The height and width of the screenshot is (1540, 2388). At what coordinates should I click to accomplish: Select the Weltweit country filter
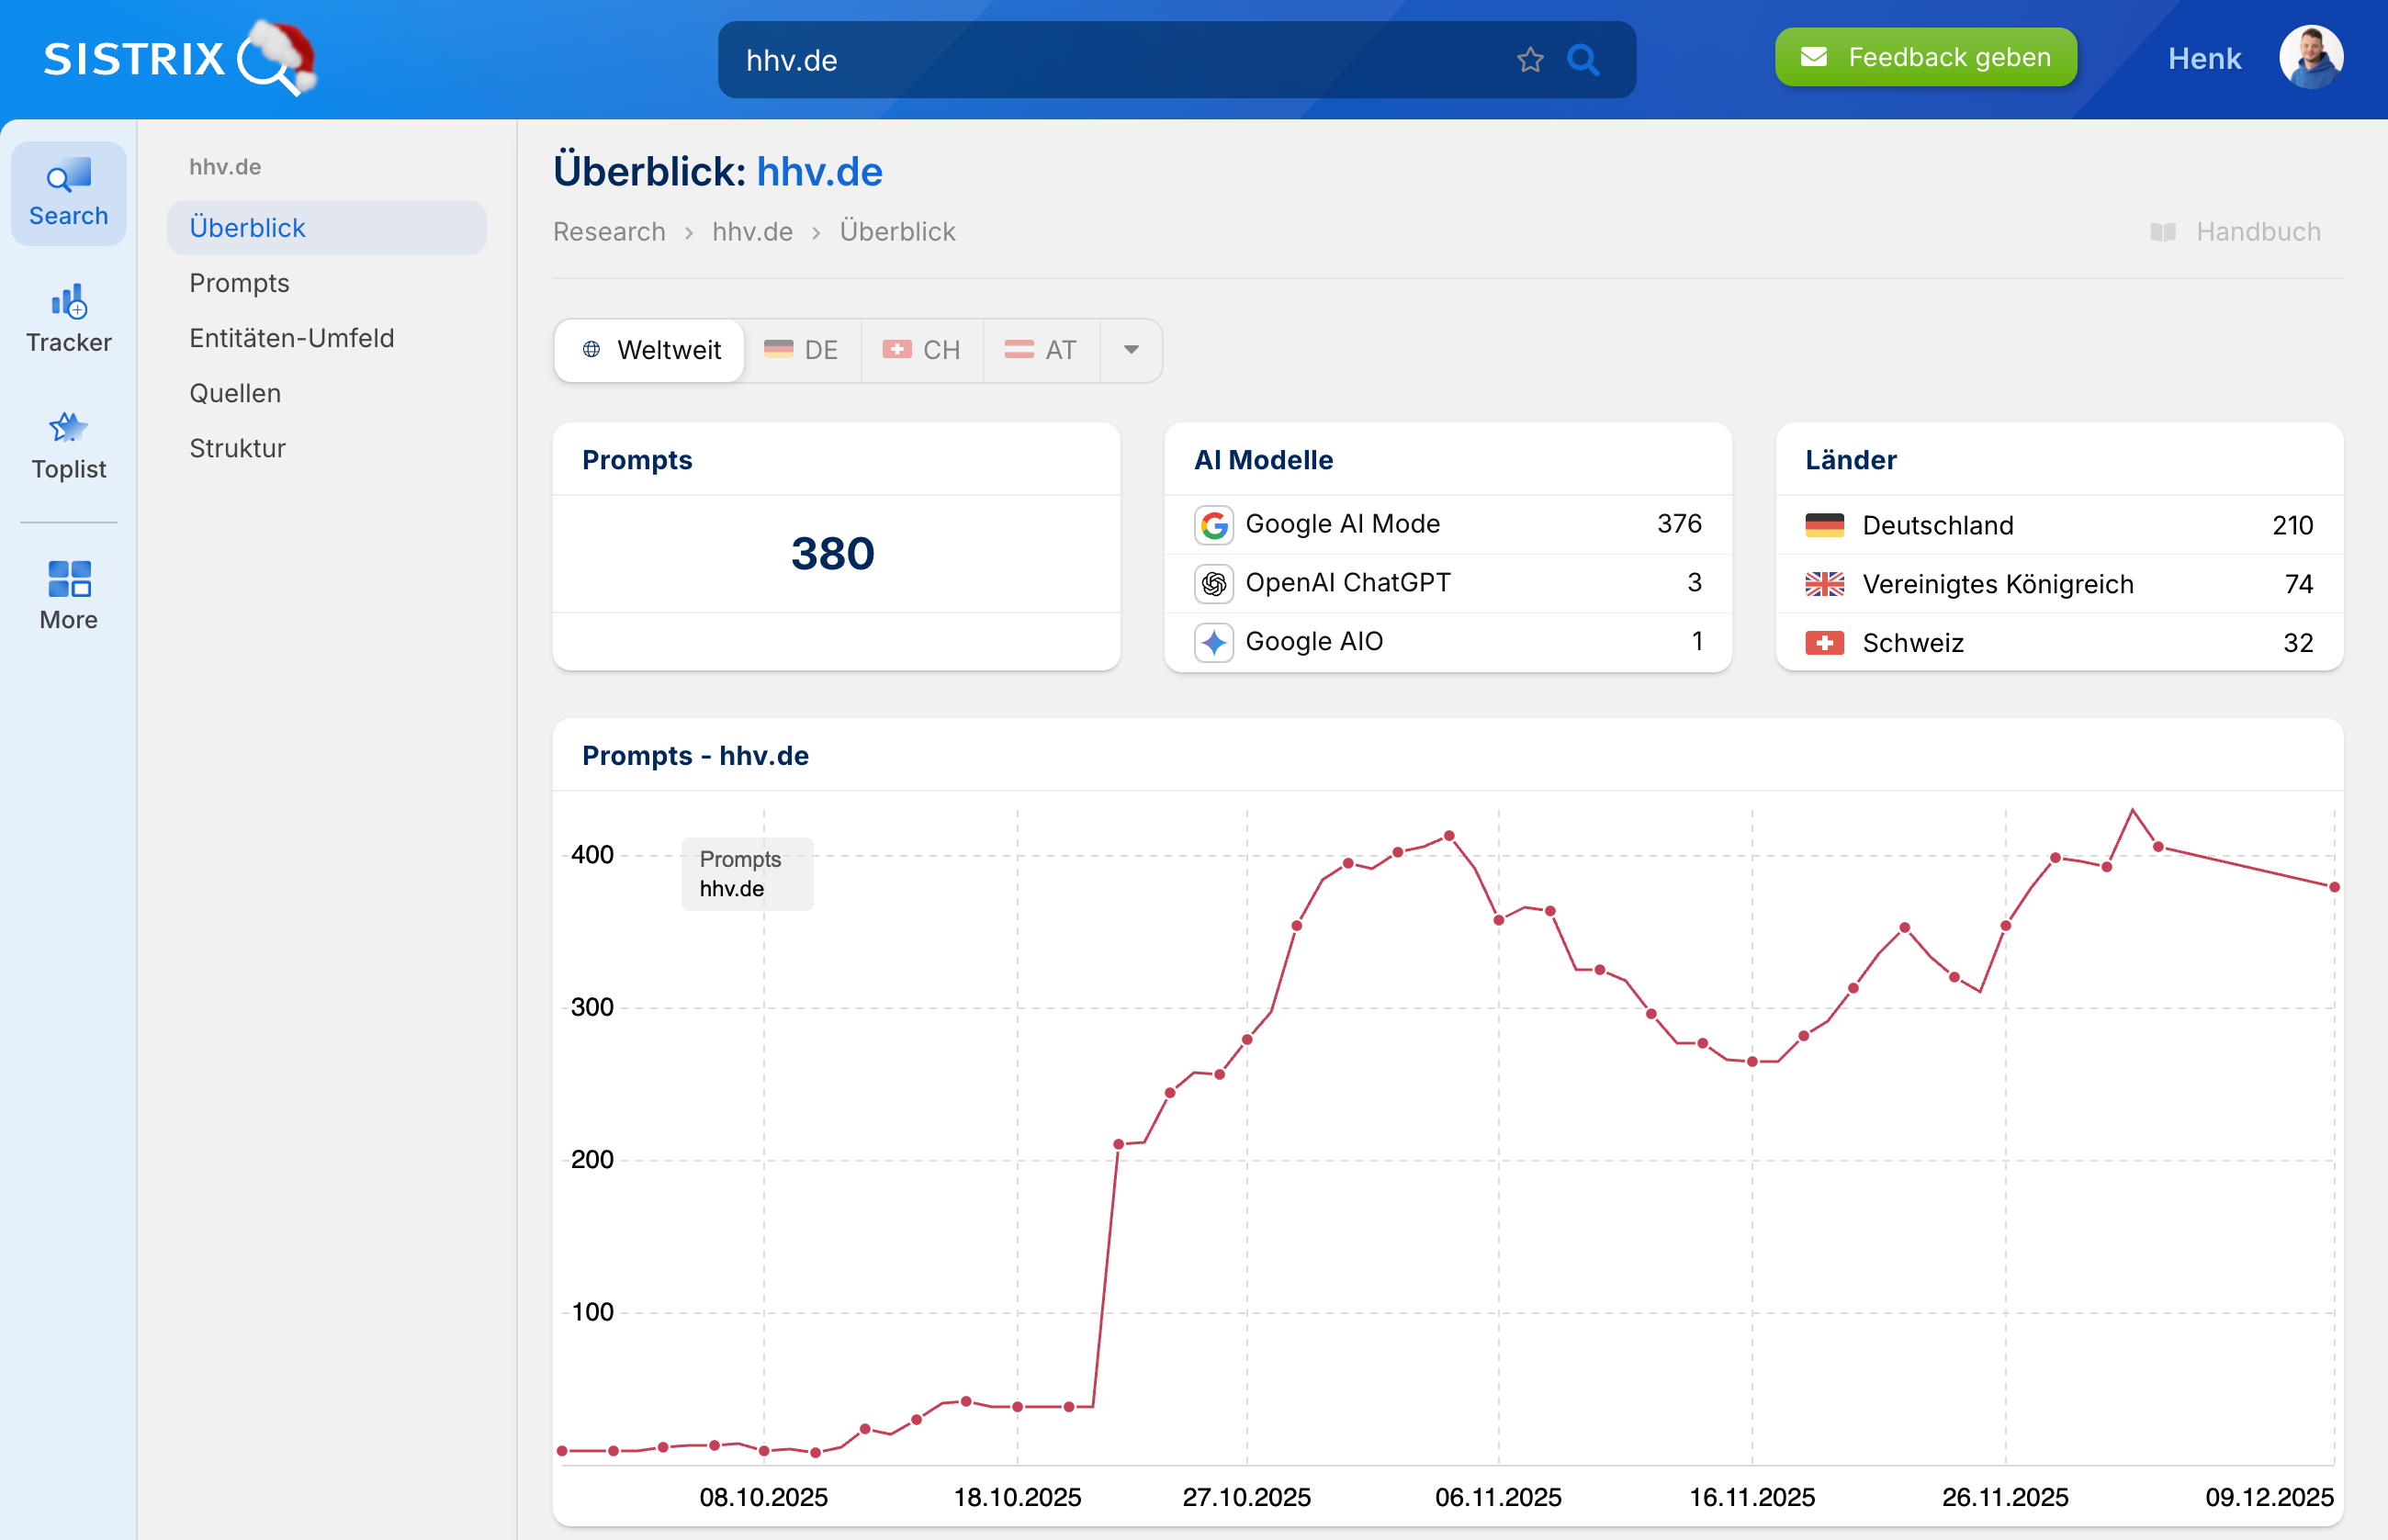[x=651, y=350]
